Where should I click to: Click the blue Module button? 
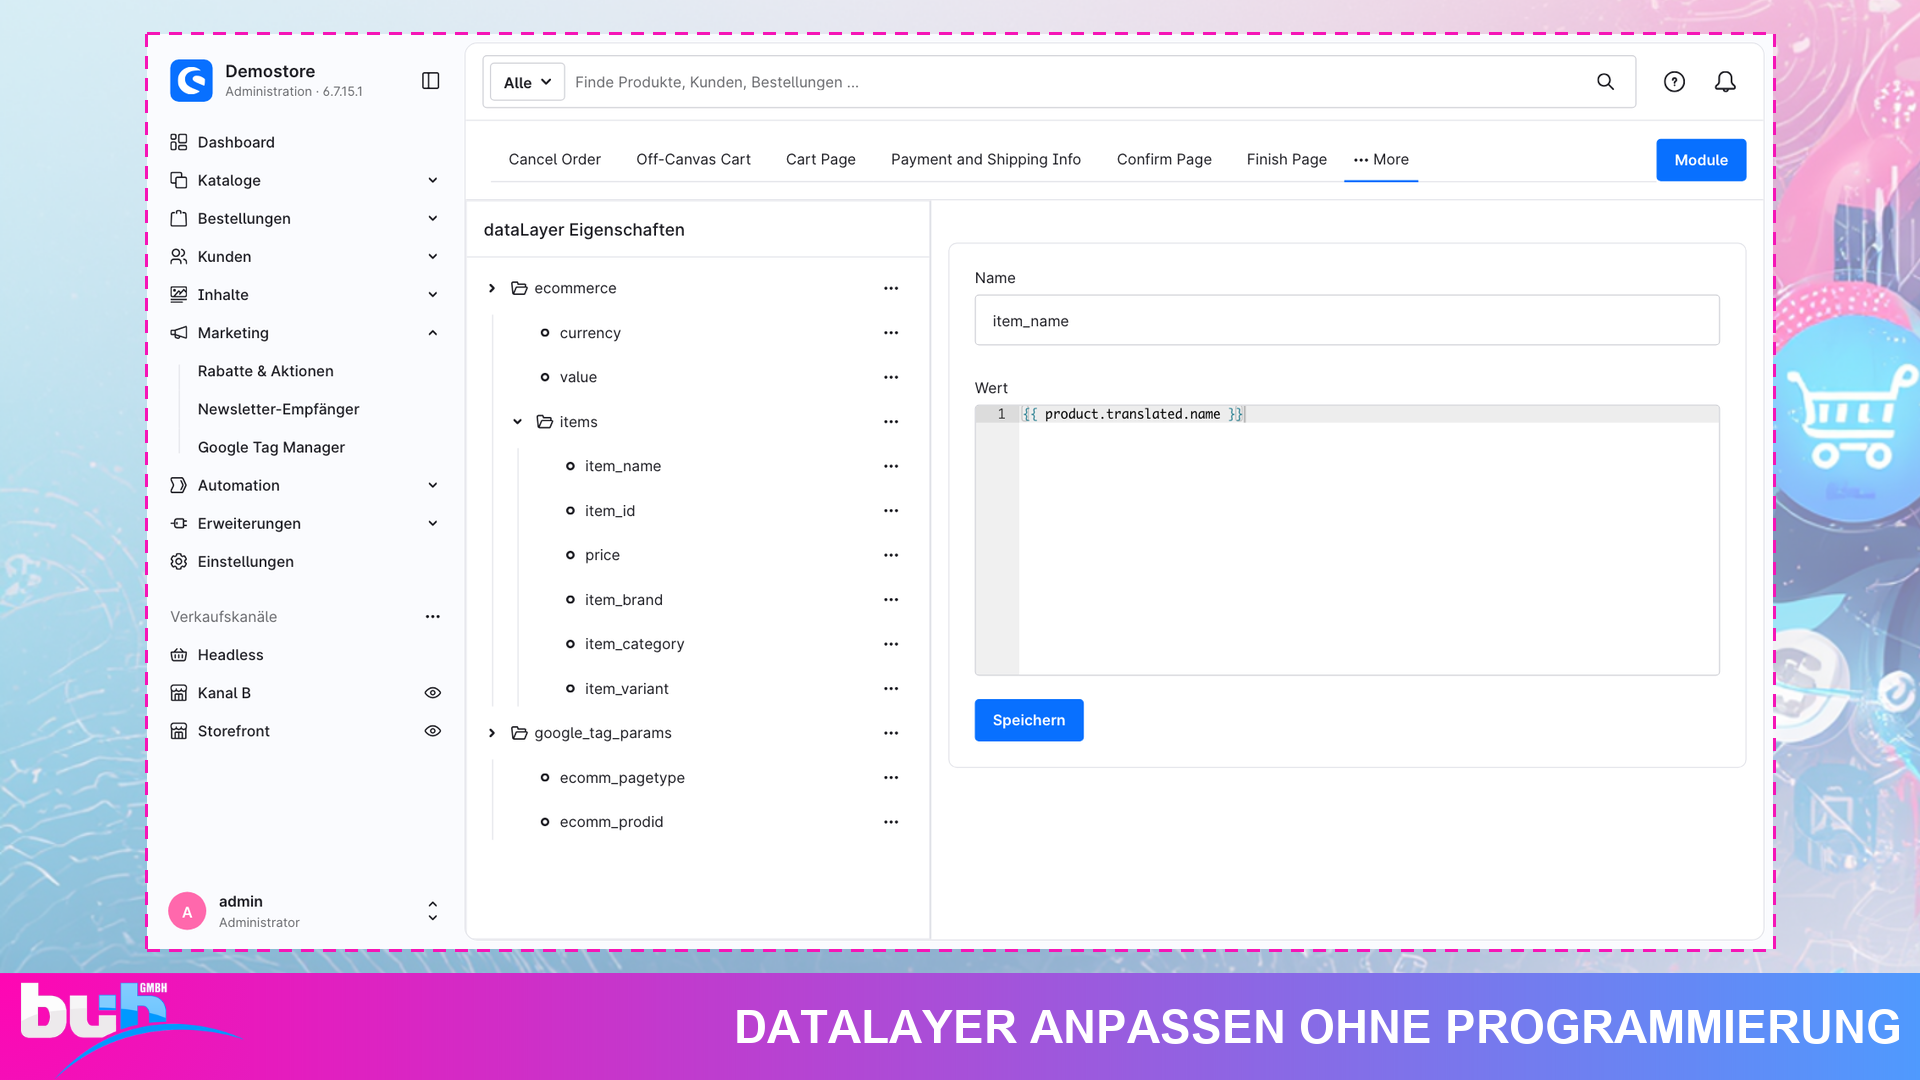tap(1701, 160)
